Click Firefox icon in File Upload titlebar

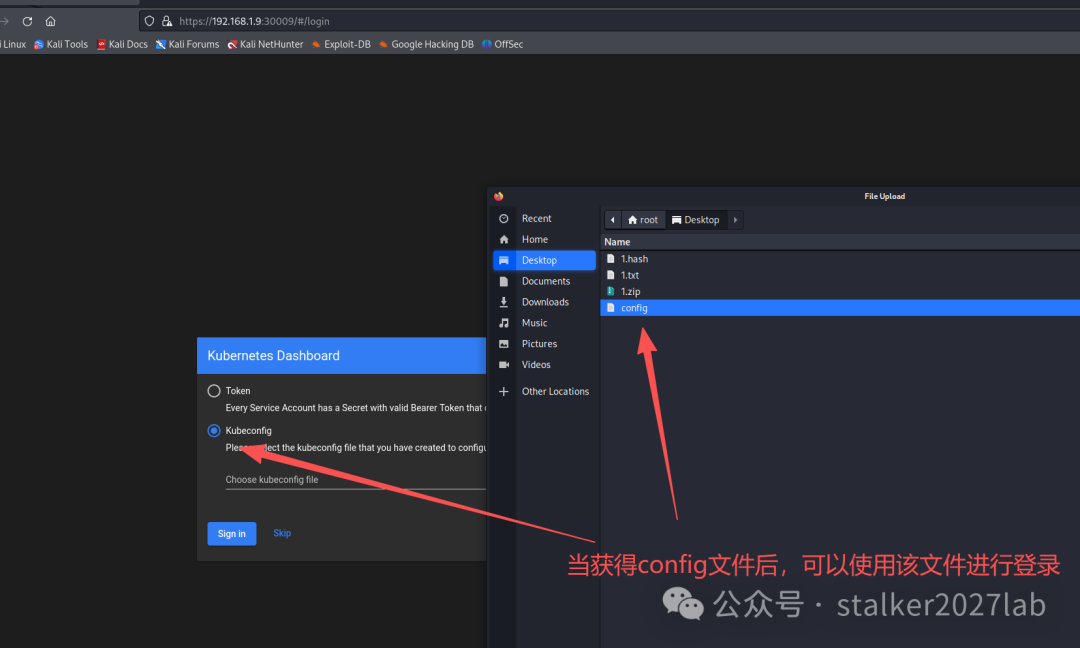[x=499, y=196]
